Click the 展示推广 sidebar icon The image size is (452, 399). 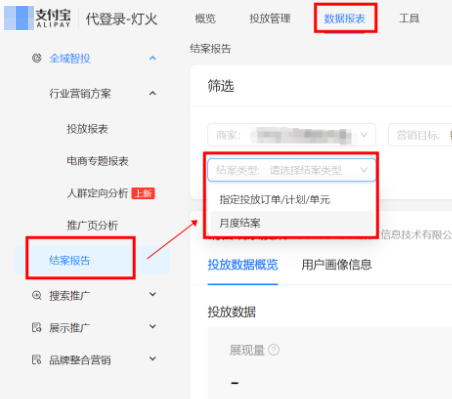36,327
